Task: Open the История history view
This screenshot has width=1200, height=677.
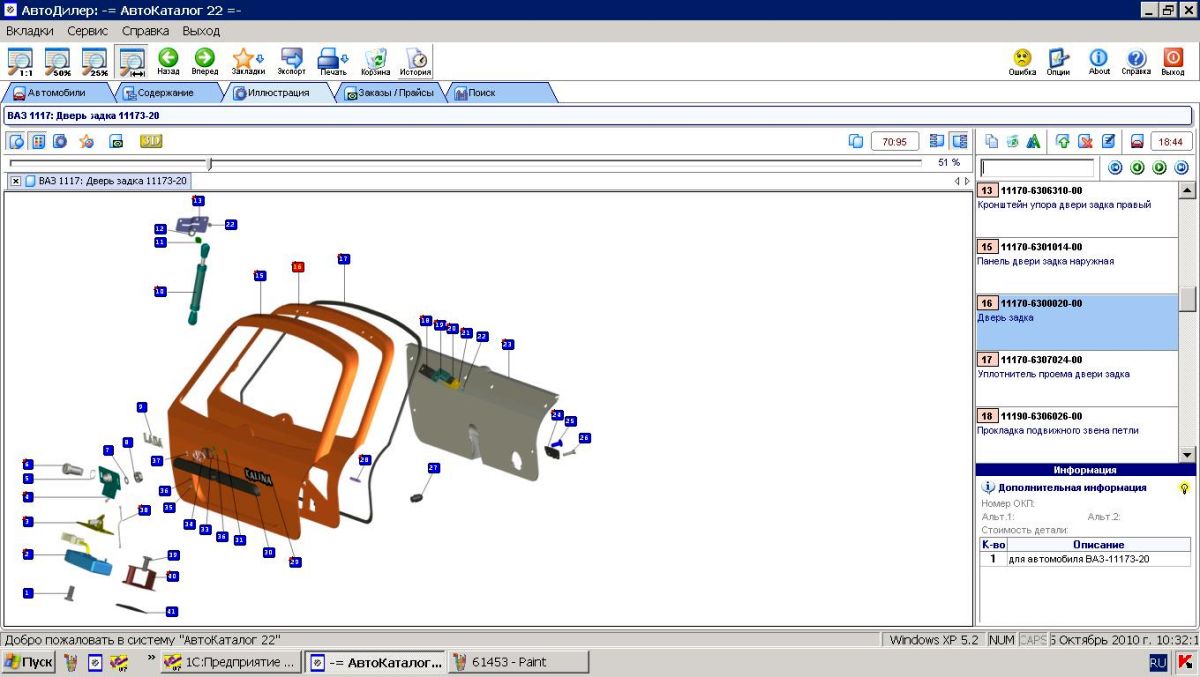Action: pos(415,62)
